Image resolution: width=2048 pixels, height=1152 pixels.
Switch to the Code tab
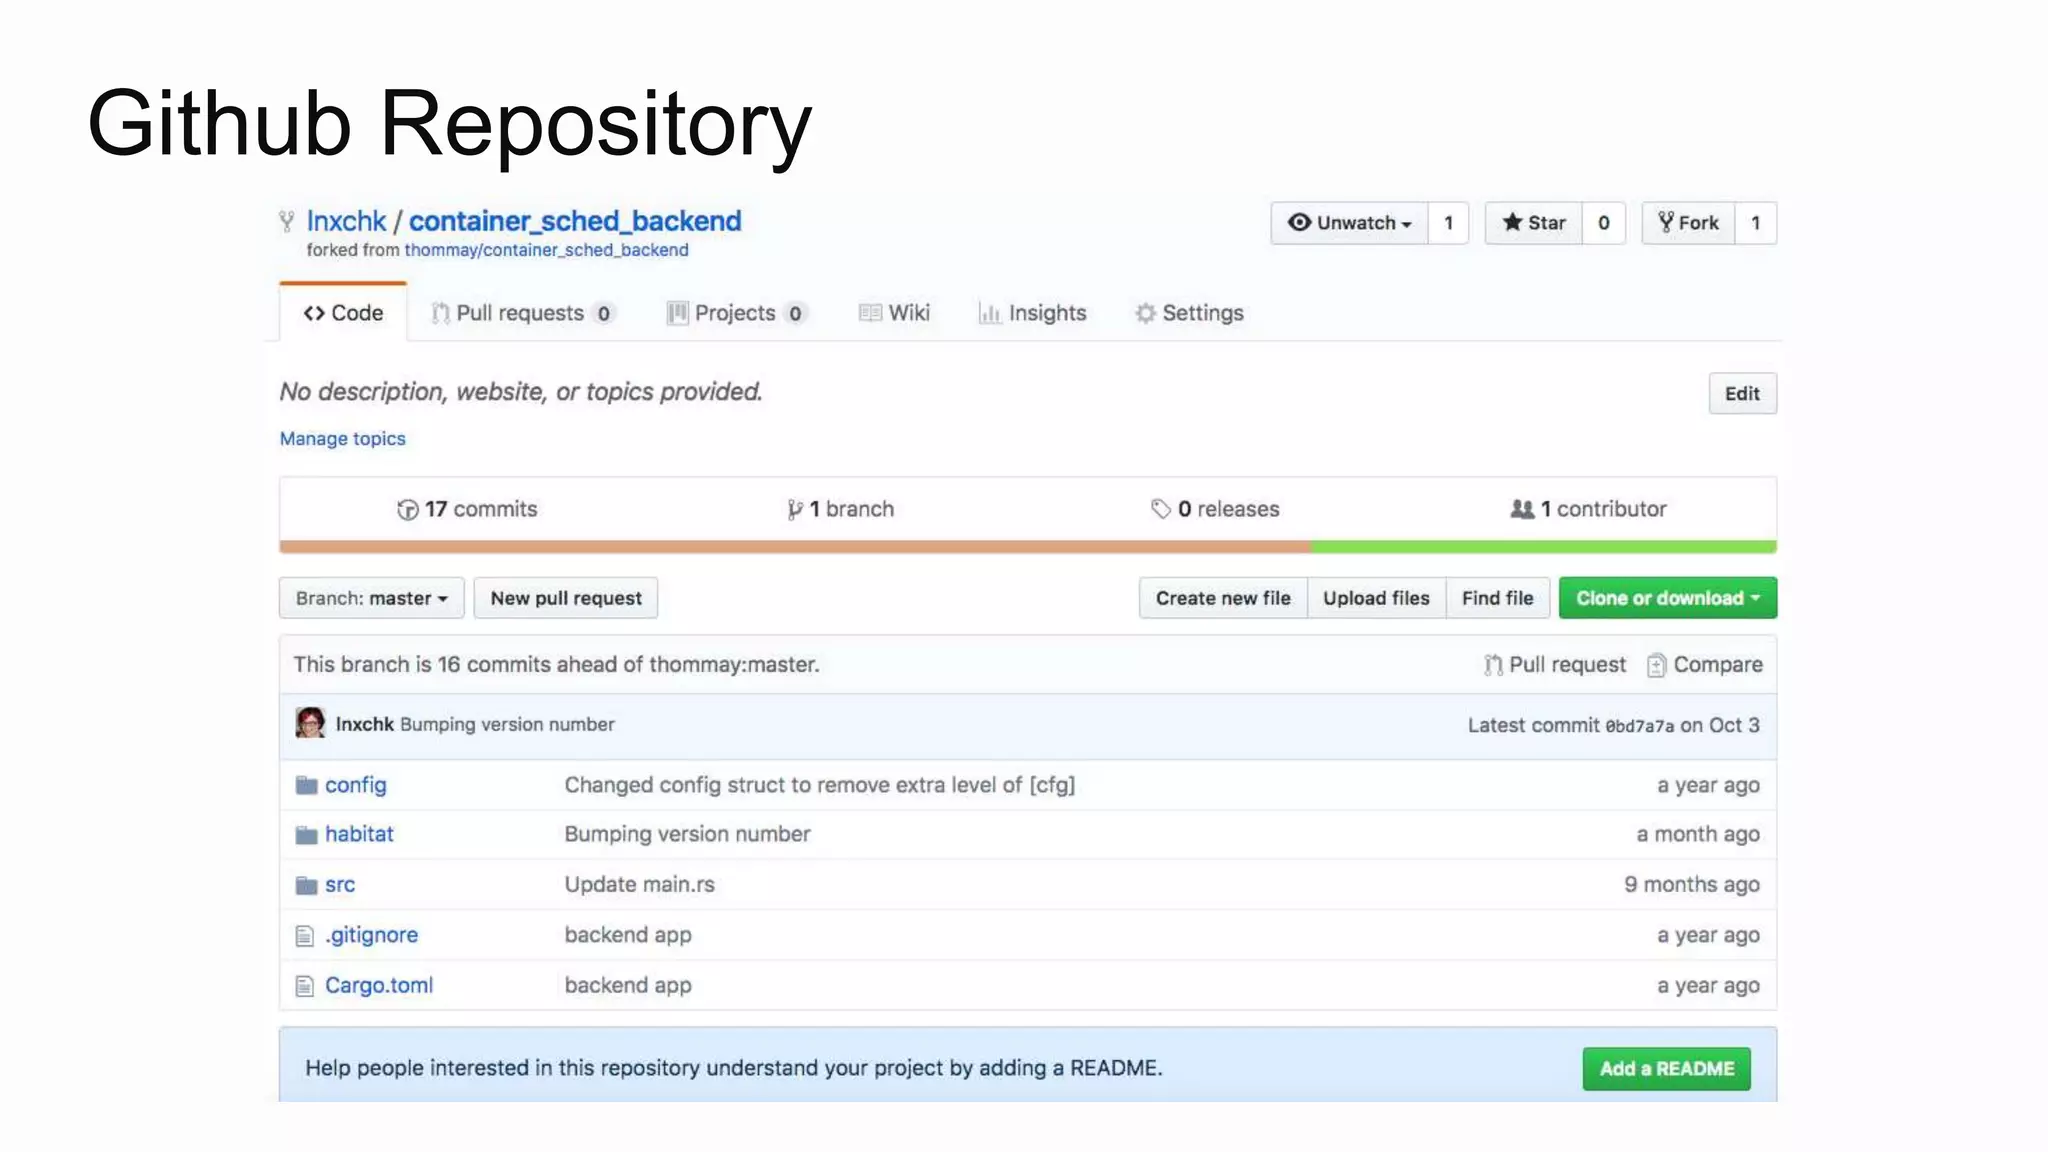[343, 313]
